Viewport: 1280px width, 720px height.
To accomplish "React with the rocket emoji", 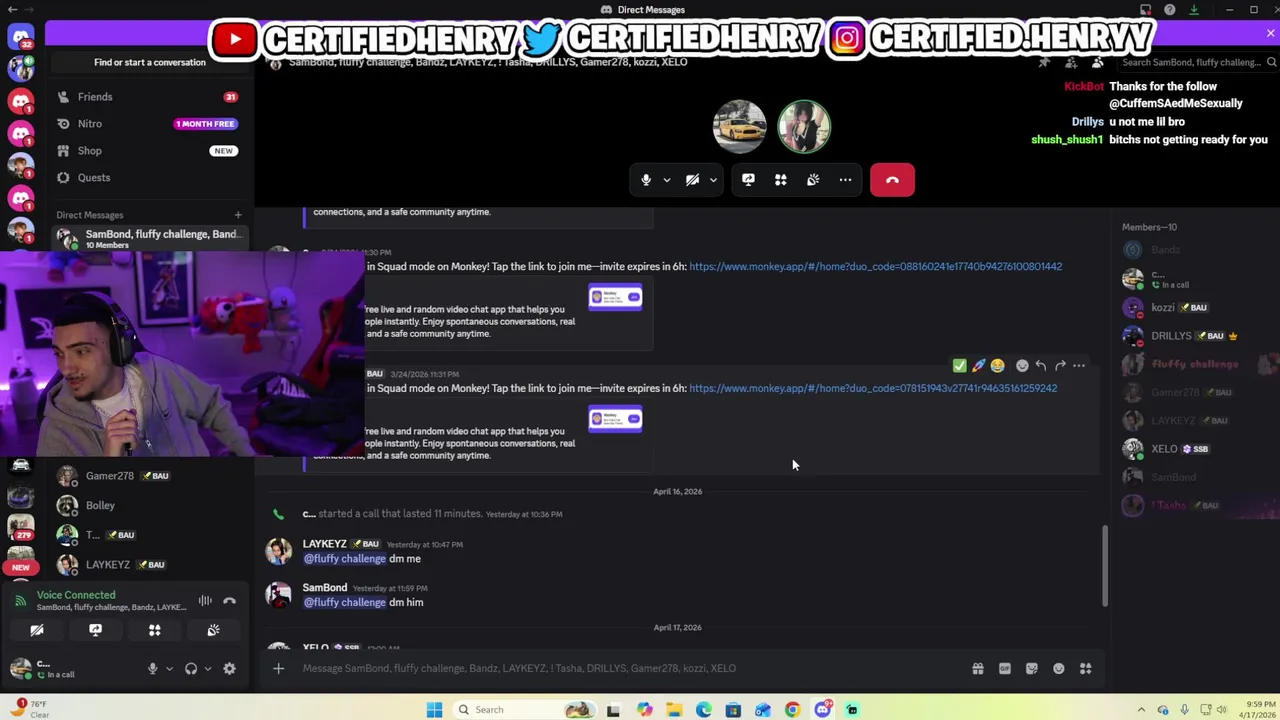I will (x=979, y=366).
